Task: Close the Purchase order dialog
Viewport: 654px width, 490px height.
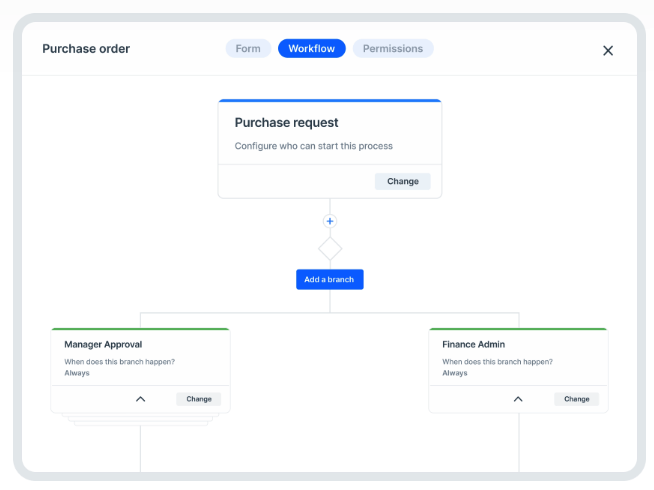Action: click(x=607, y=51)
